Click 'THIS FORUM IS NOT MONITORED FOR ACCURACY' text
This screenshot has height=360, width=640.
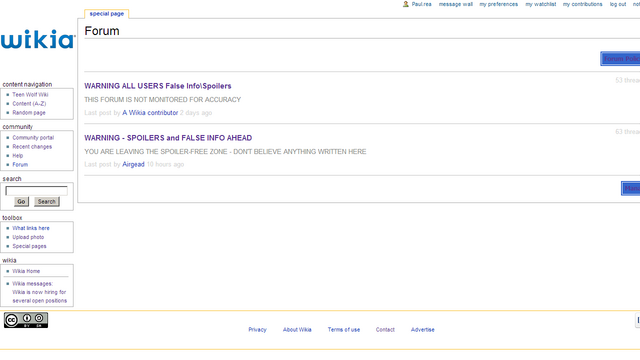click(162, 100)
